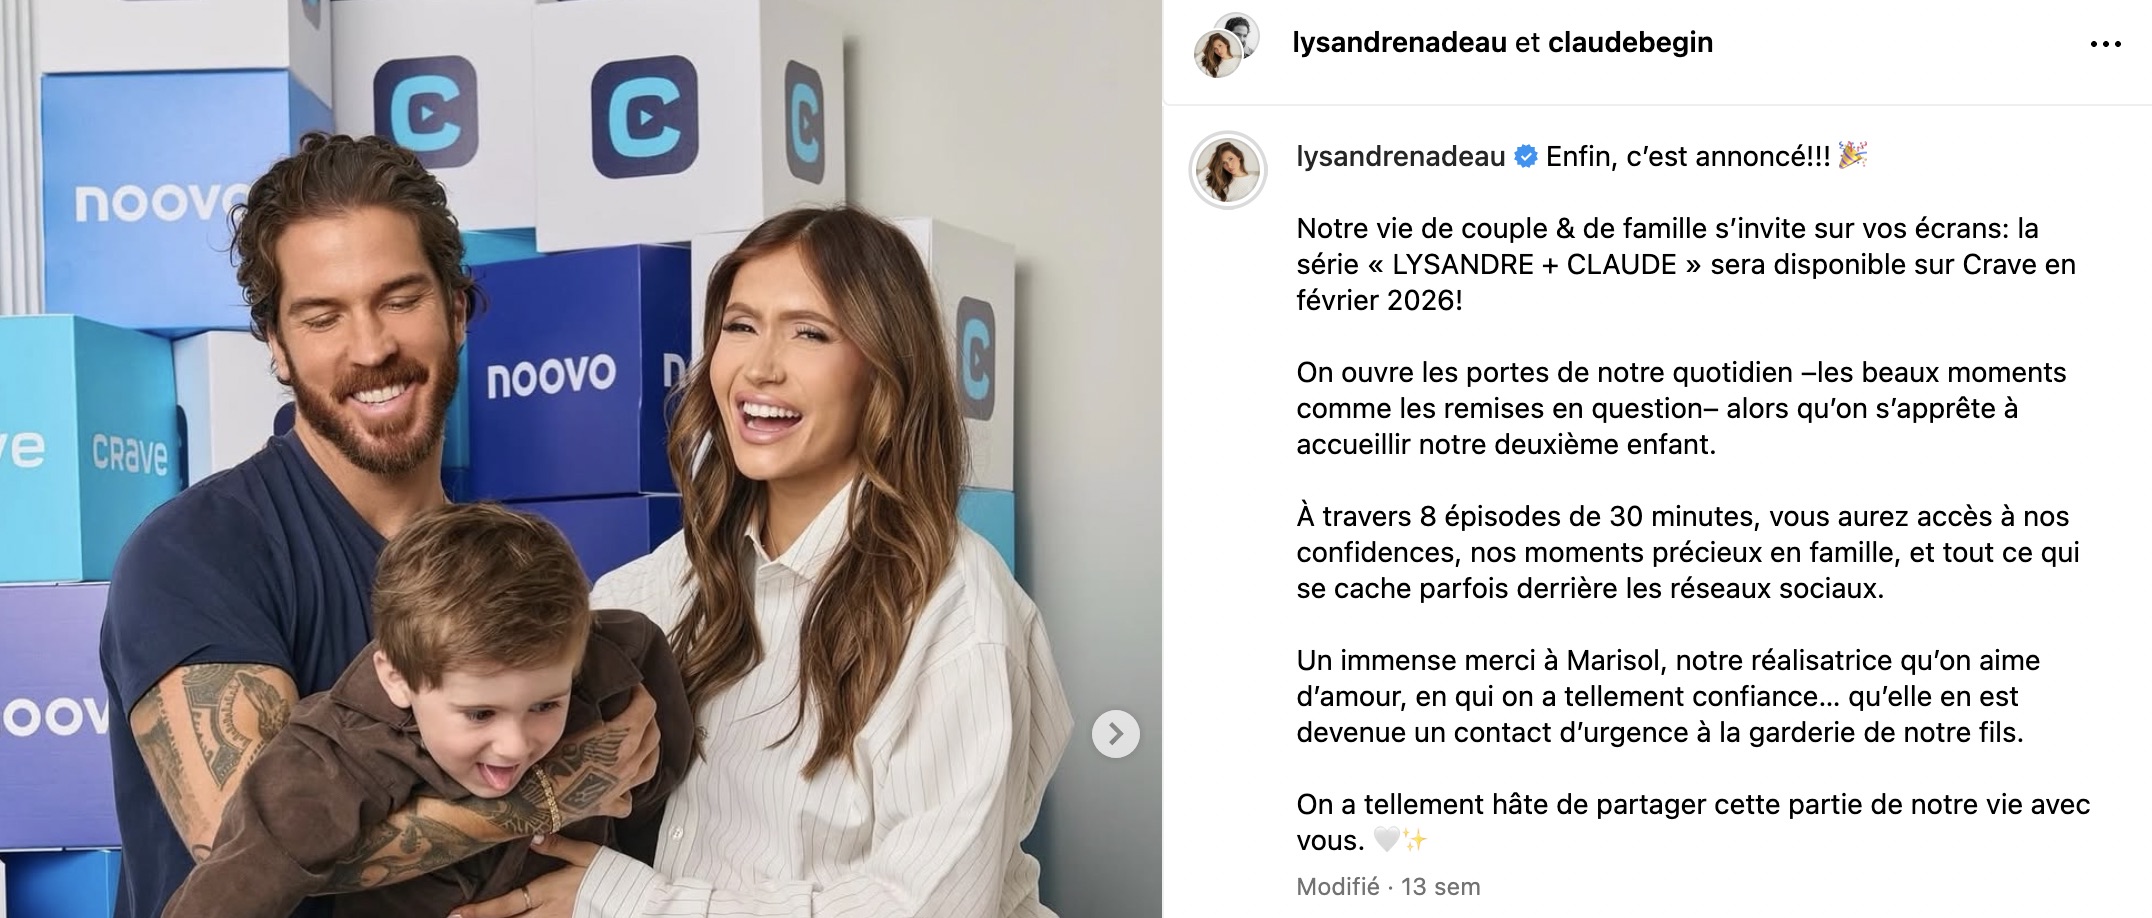Viewport: 2152px width, 918px height.
Task: Open lysandrenadeau profile link in header
Action: pyautogui.click(x=1399, y=43)
